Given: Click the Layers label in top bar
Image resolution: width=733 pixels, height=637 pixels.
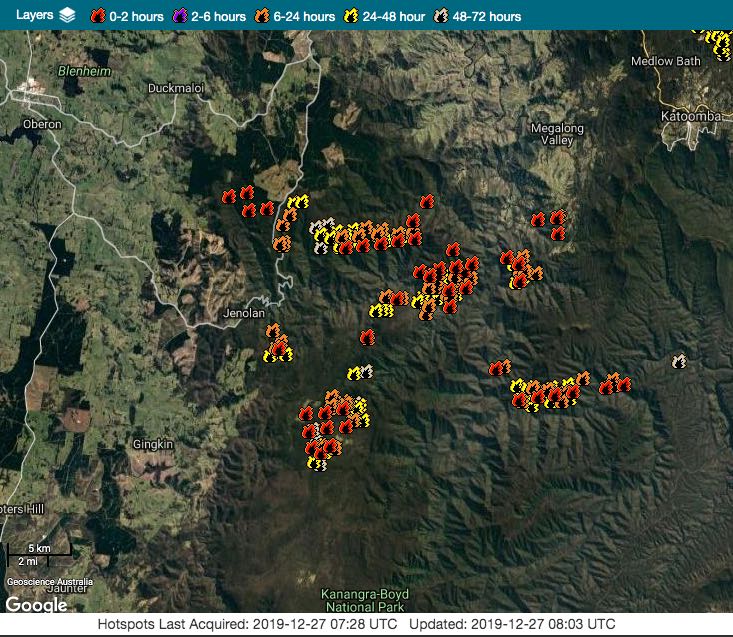Looking at the screenshot, I should click(x=35, y=14).
